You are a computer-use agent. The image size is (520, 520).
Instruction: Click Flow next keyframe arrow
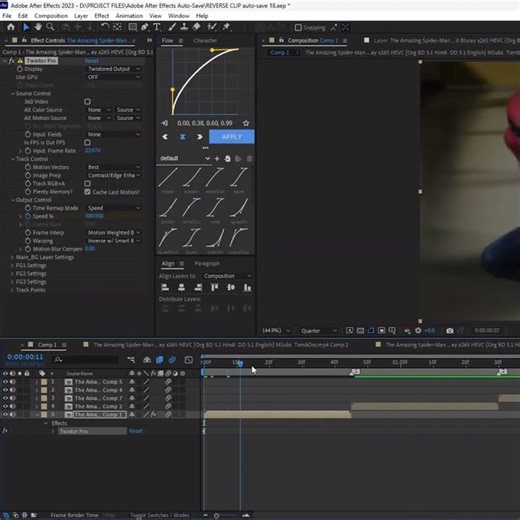[x=199, y=137]
